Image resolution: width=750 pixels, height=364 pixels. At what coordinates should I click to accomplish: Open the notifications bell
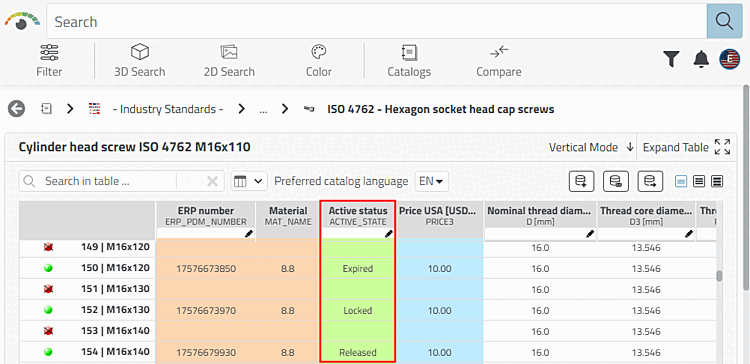pyautogui.click(x=701, y=59)
